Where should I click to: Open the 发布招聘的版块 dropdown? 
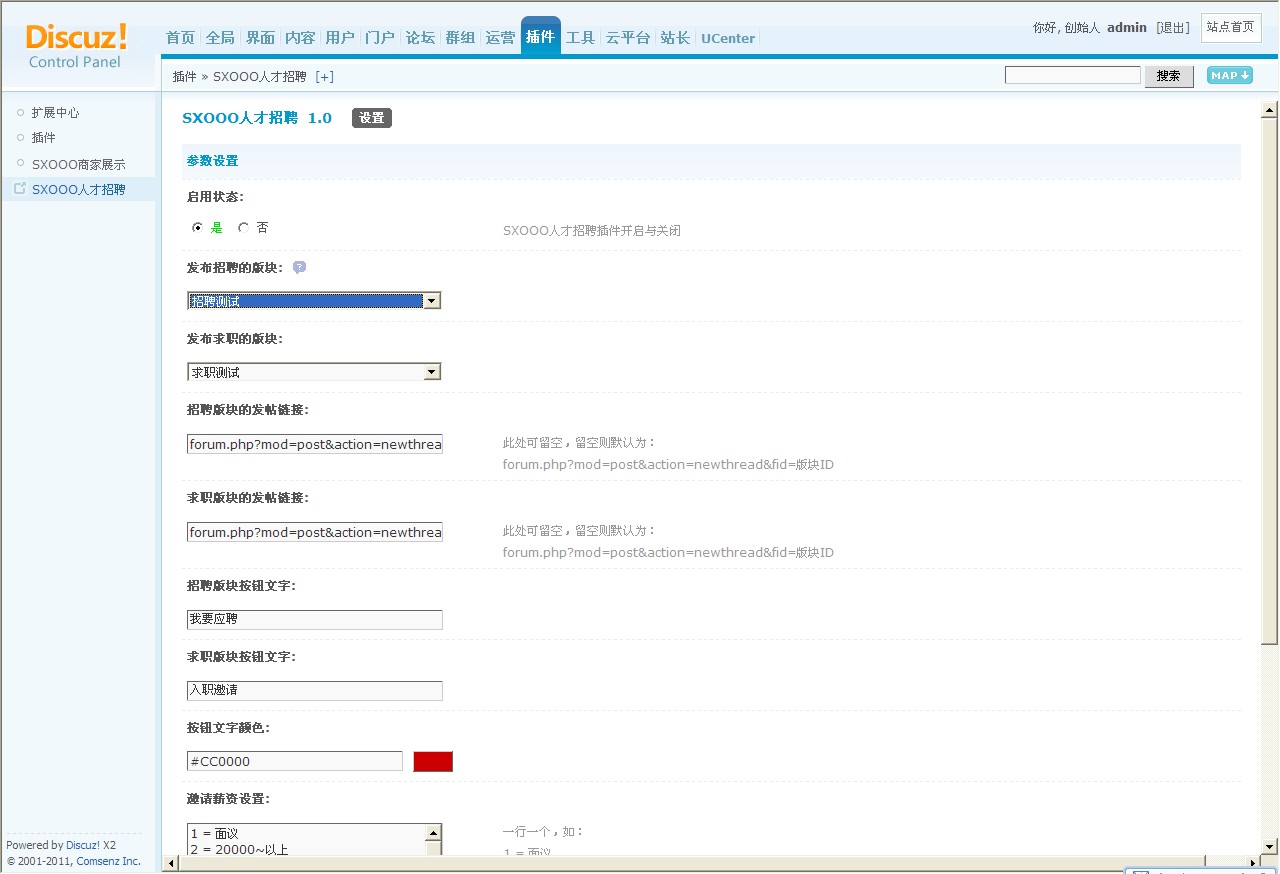(314, 301)
